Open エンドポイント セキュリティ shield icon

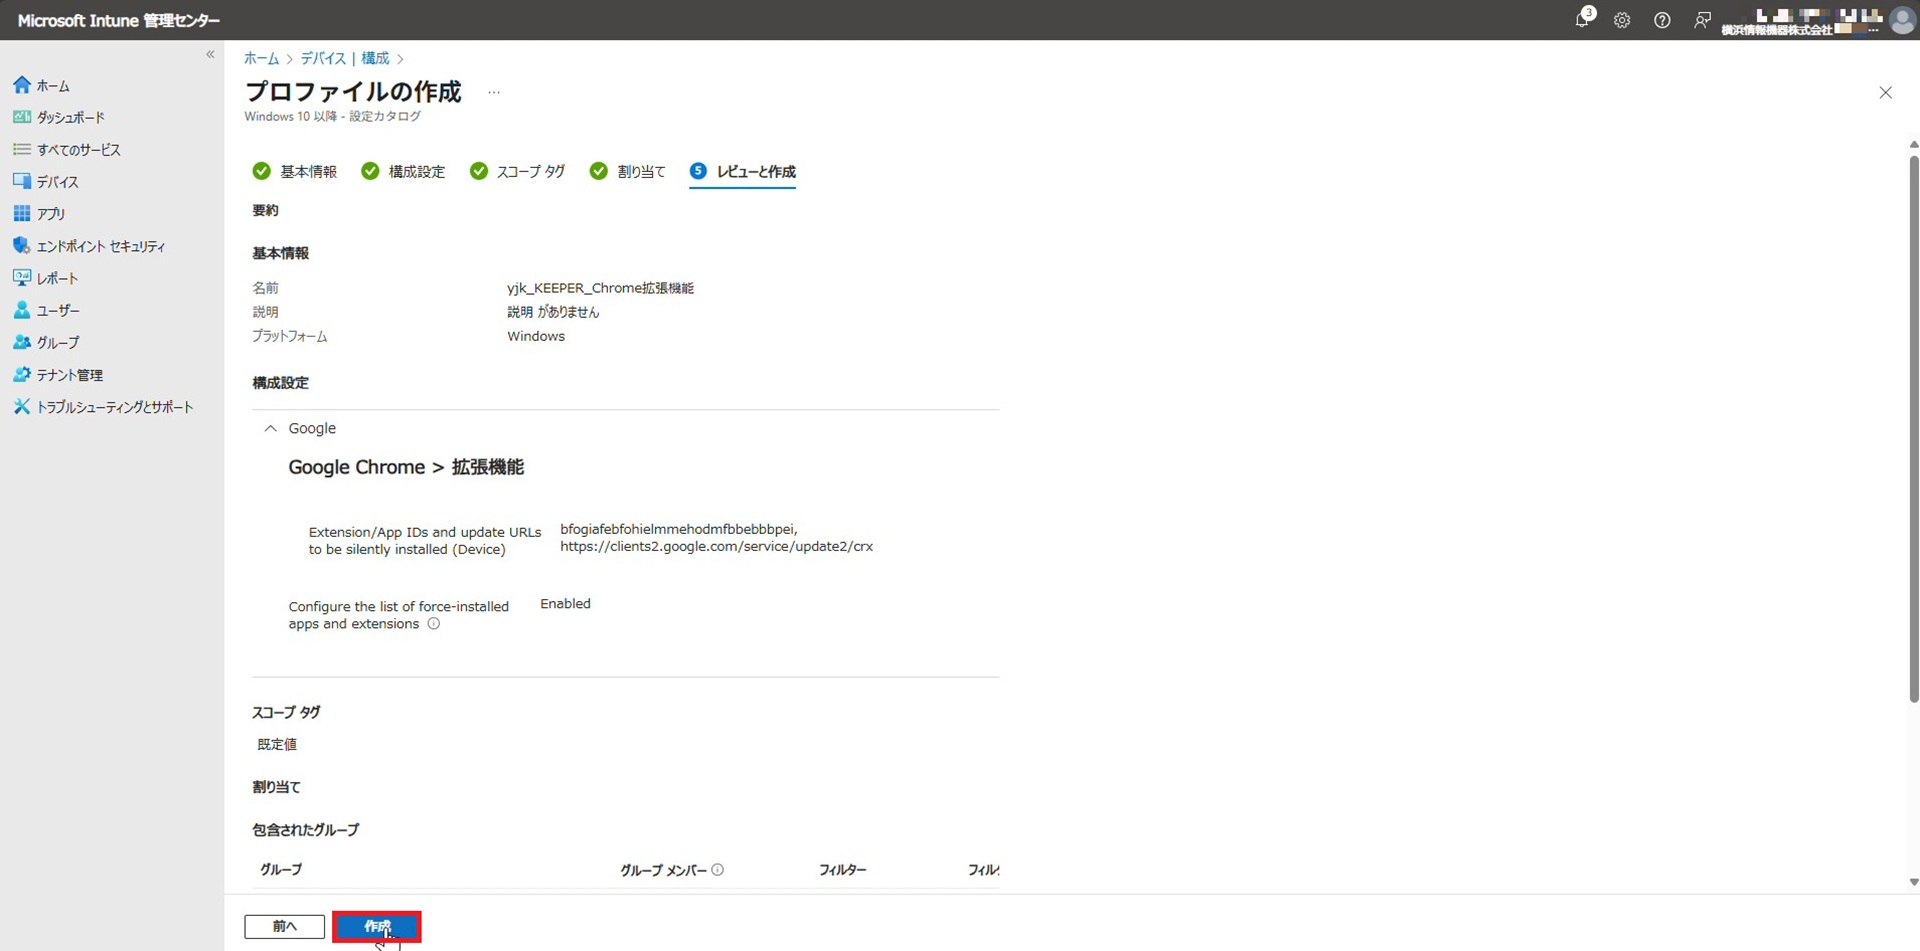[x=22, y=246]
